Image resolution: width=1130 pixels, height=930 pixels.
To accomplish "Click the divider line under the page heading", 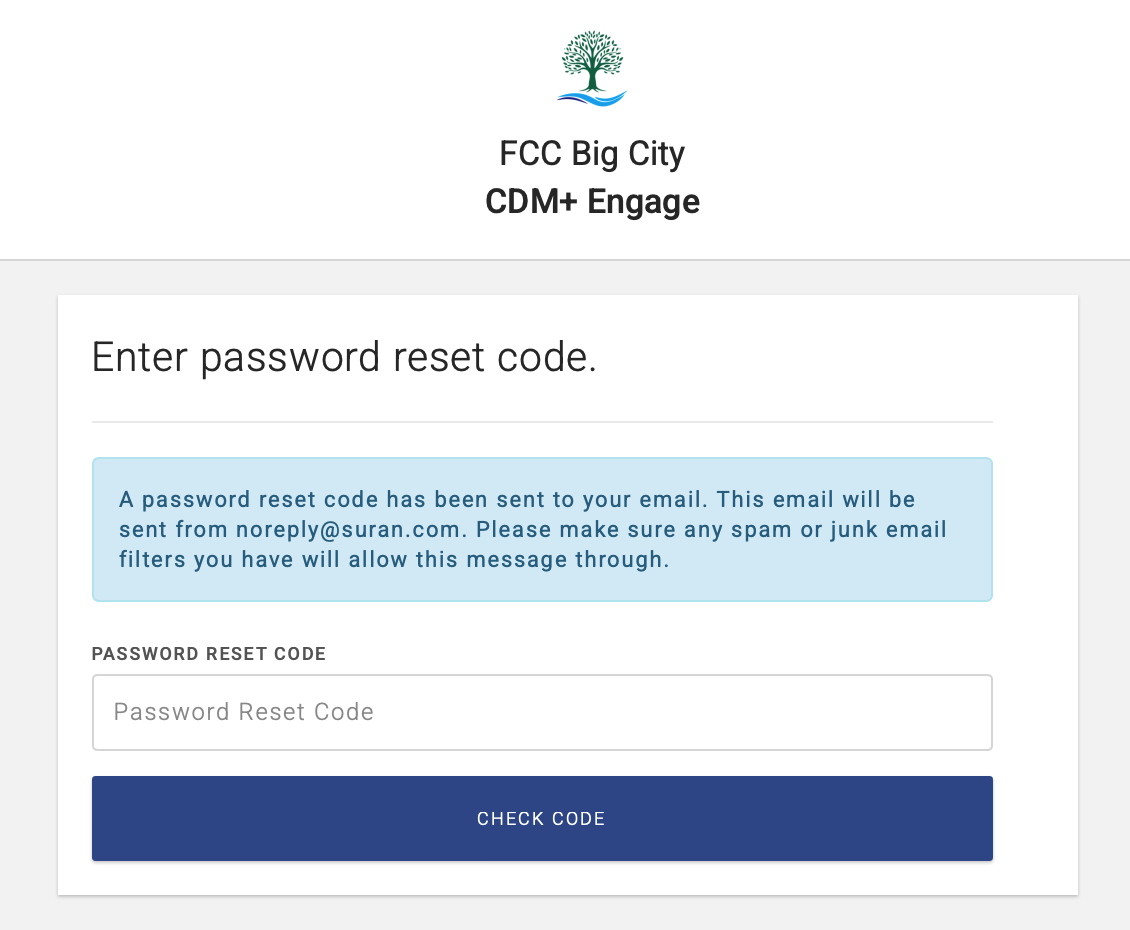I will pyautogui.click(x=541, y=421).
